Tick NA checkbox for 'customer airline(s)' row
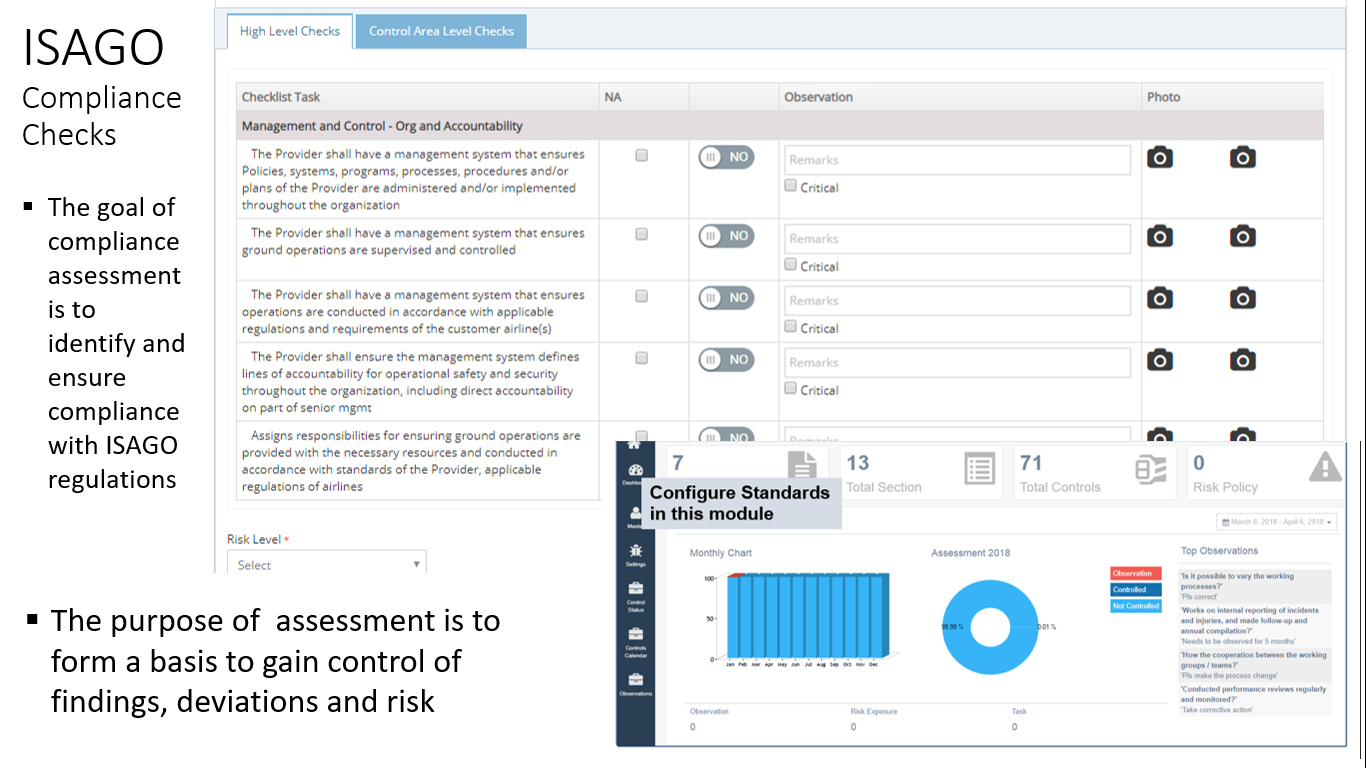Screen dimensions: 1366x768 point(642,296)
